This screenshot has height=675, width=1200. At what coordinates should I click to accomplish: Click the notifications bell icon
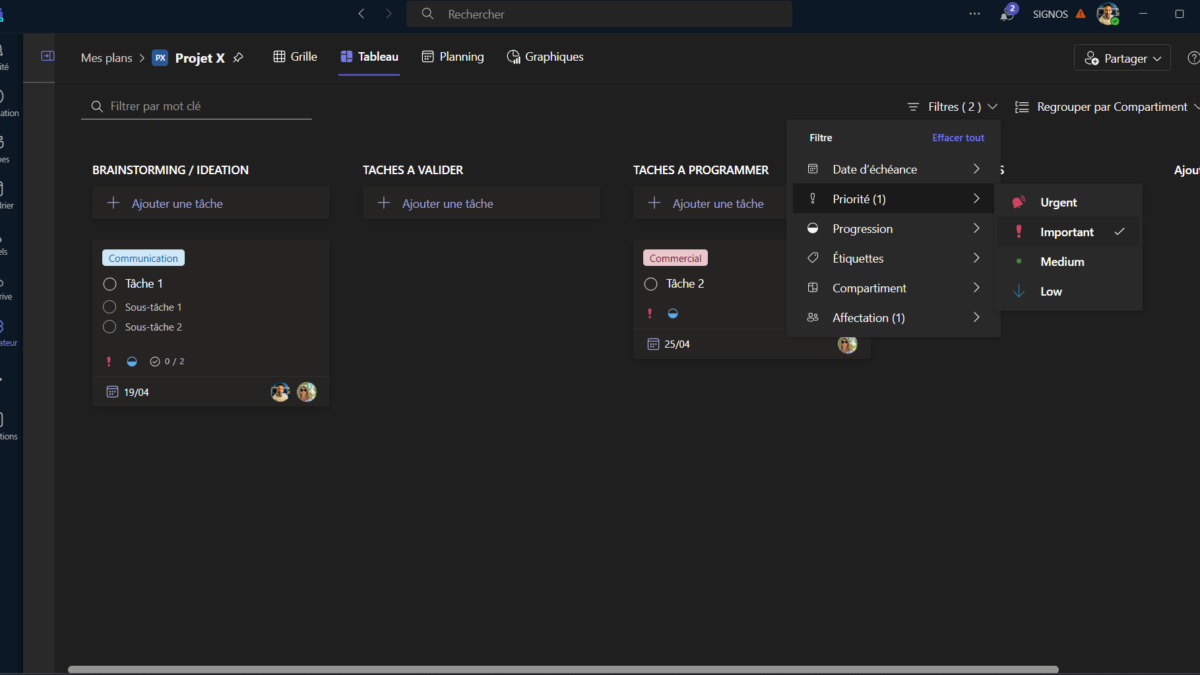tap(1007, 14)
